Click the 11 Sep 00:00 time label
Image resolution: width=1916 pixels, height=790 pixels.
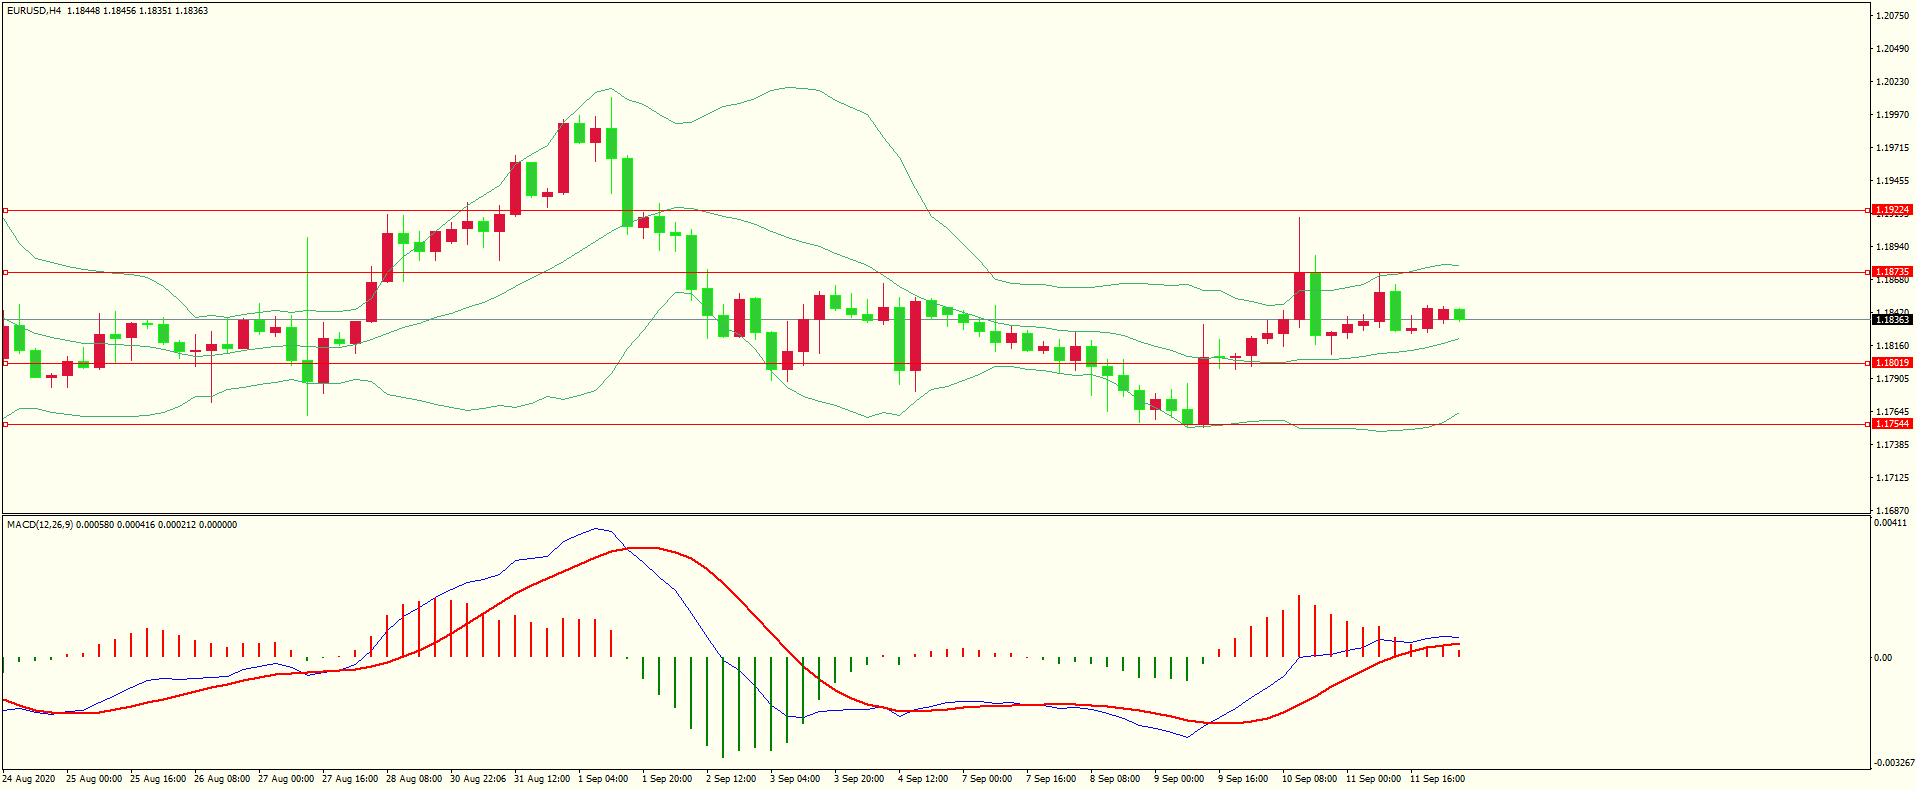point(1374,779)
